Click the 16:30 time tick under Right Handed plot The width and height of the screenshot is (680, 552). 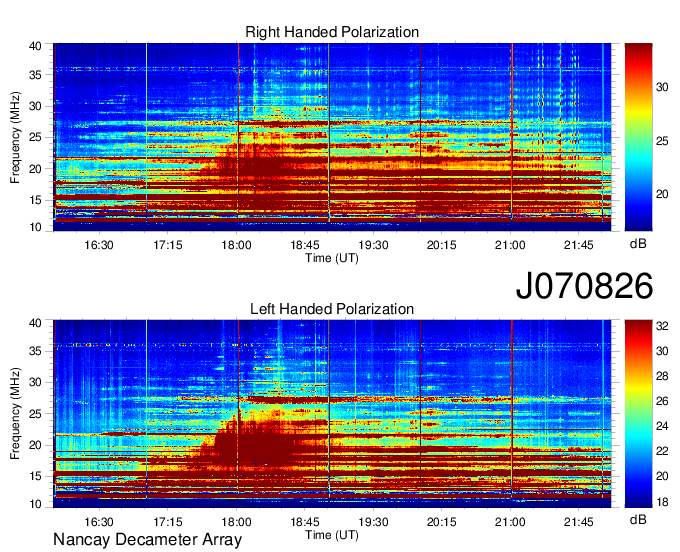[99, 245]
